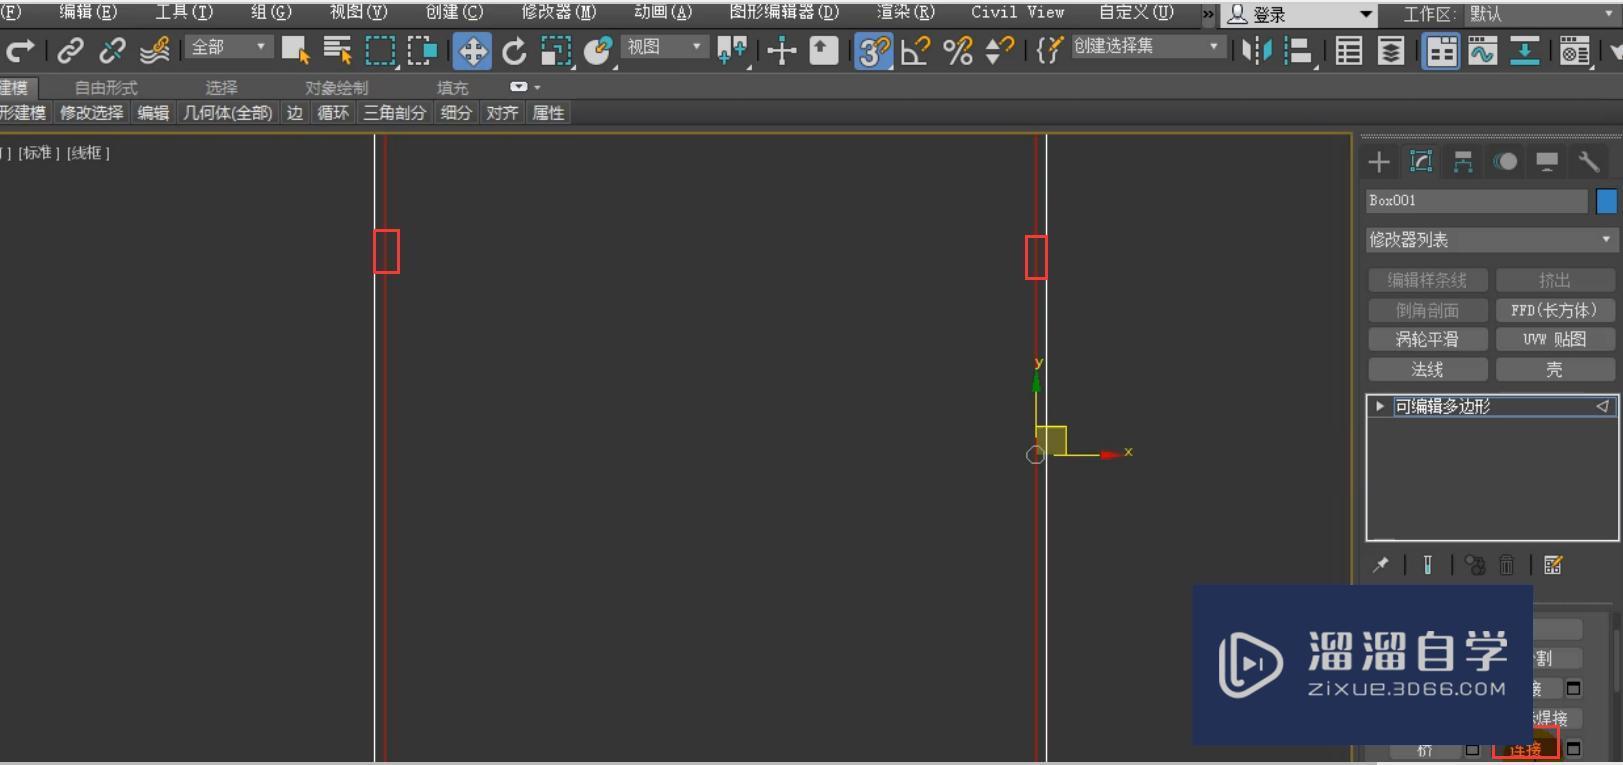The image size is (1623, 765).
Task: Toggle Angle Snap
Action: (915, 50)
